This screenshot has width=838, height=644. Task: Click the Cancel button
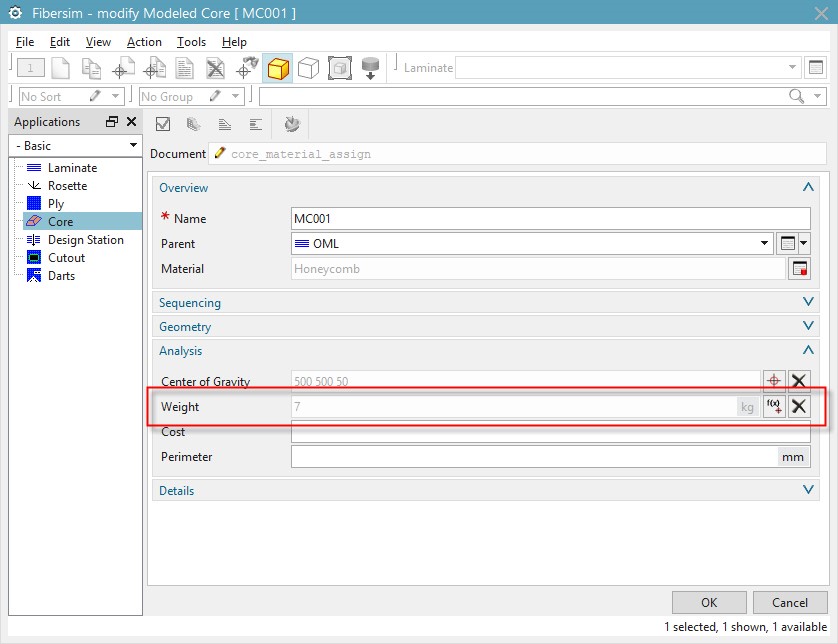(x=790, y=602)
